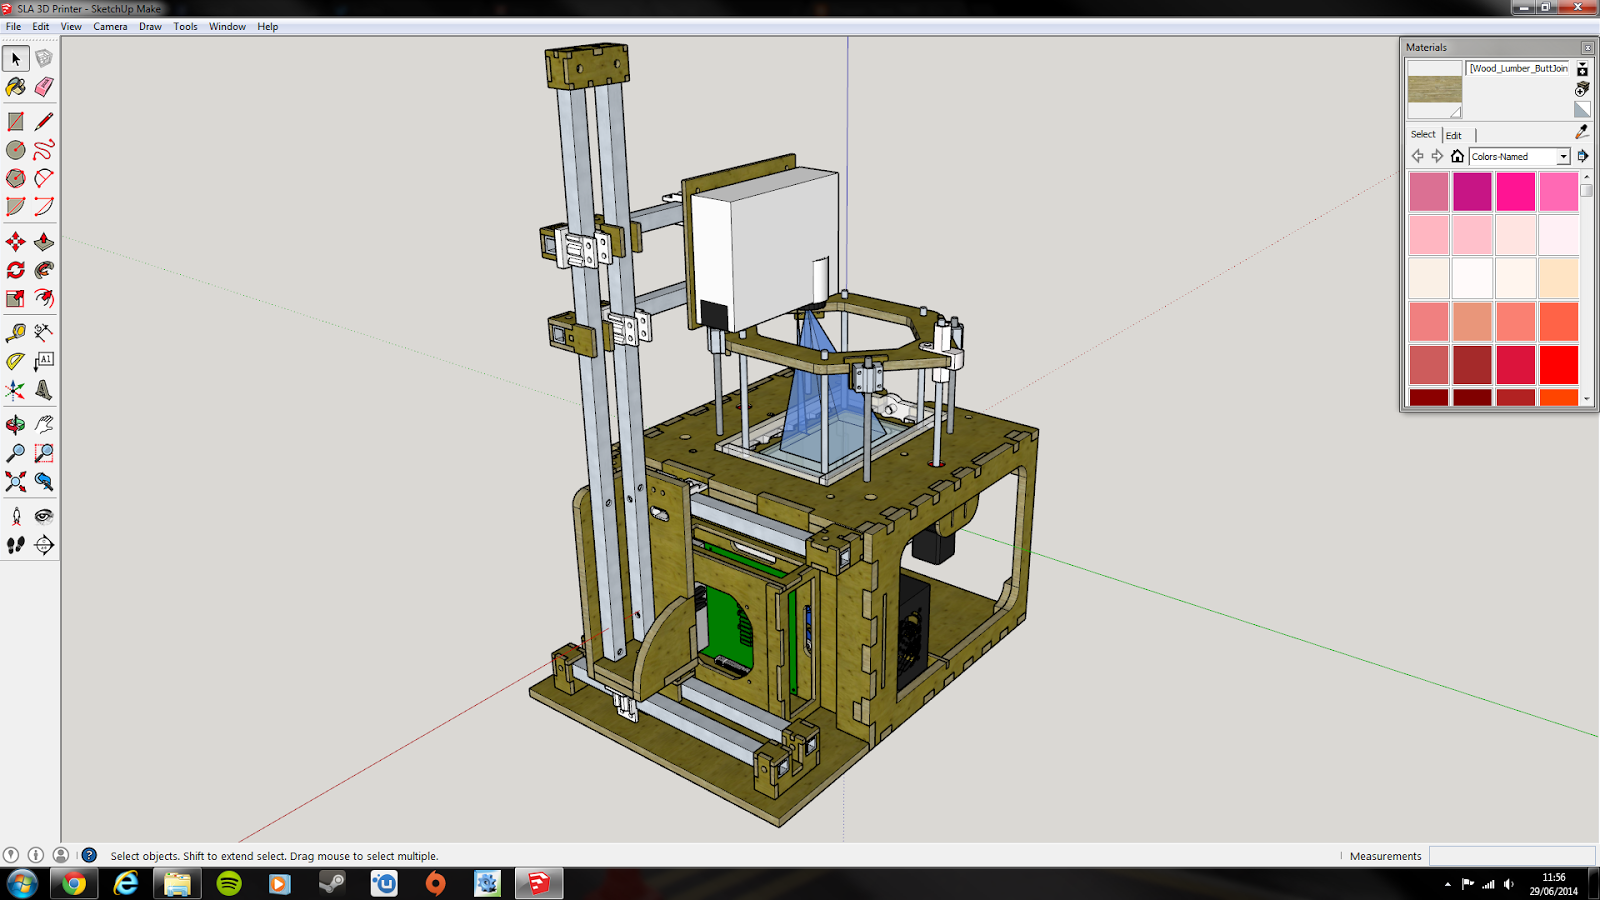Open the Materials Details arrow menu
1600x900 pixels.
coord(1583,156)
